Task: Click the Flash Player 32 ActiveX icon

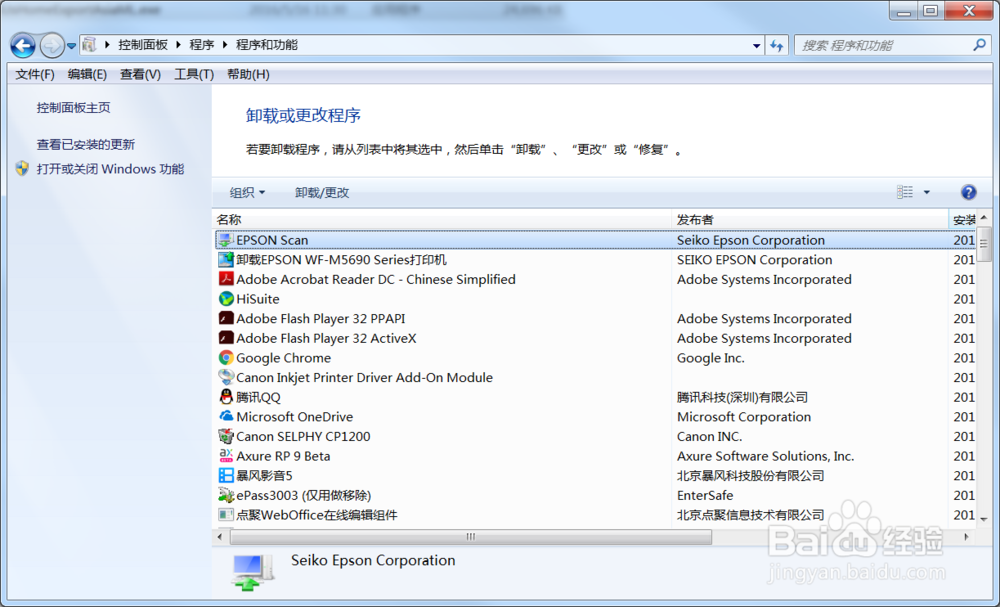Action: tap(225, 338)
